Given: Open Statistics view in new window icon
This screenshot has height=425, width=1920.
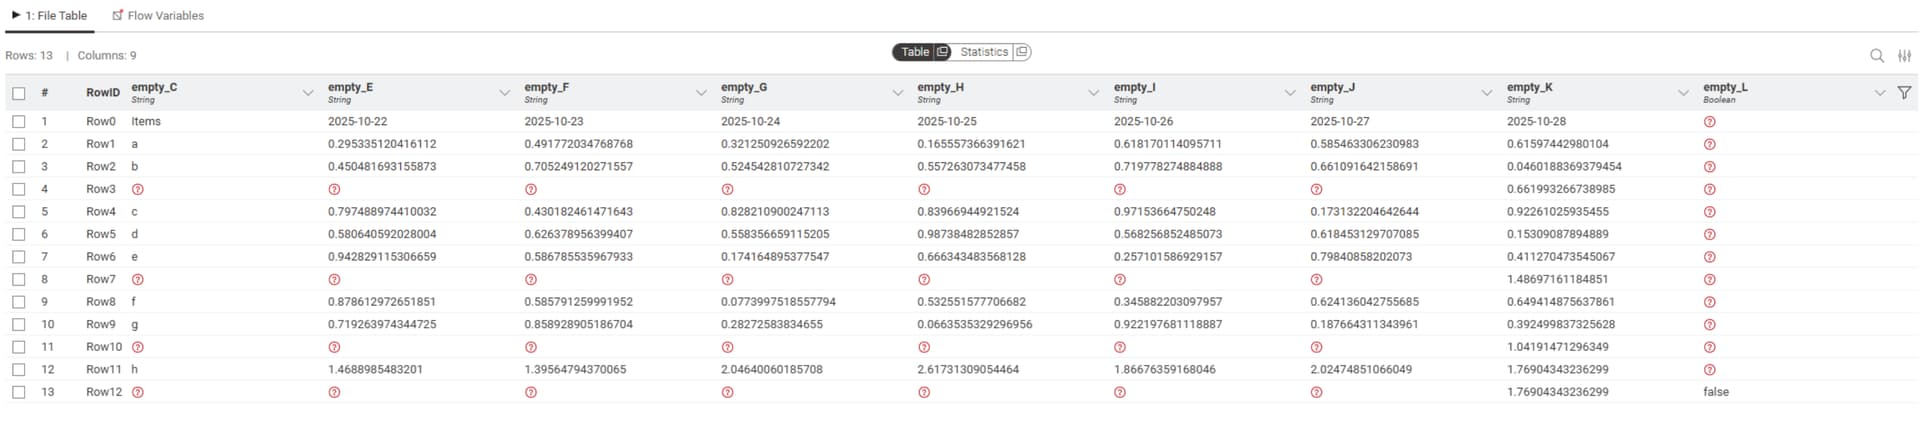Looking at the screenshot, I should [x=1021, y=52].
